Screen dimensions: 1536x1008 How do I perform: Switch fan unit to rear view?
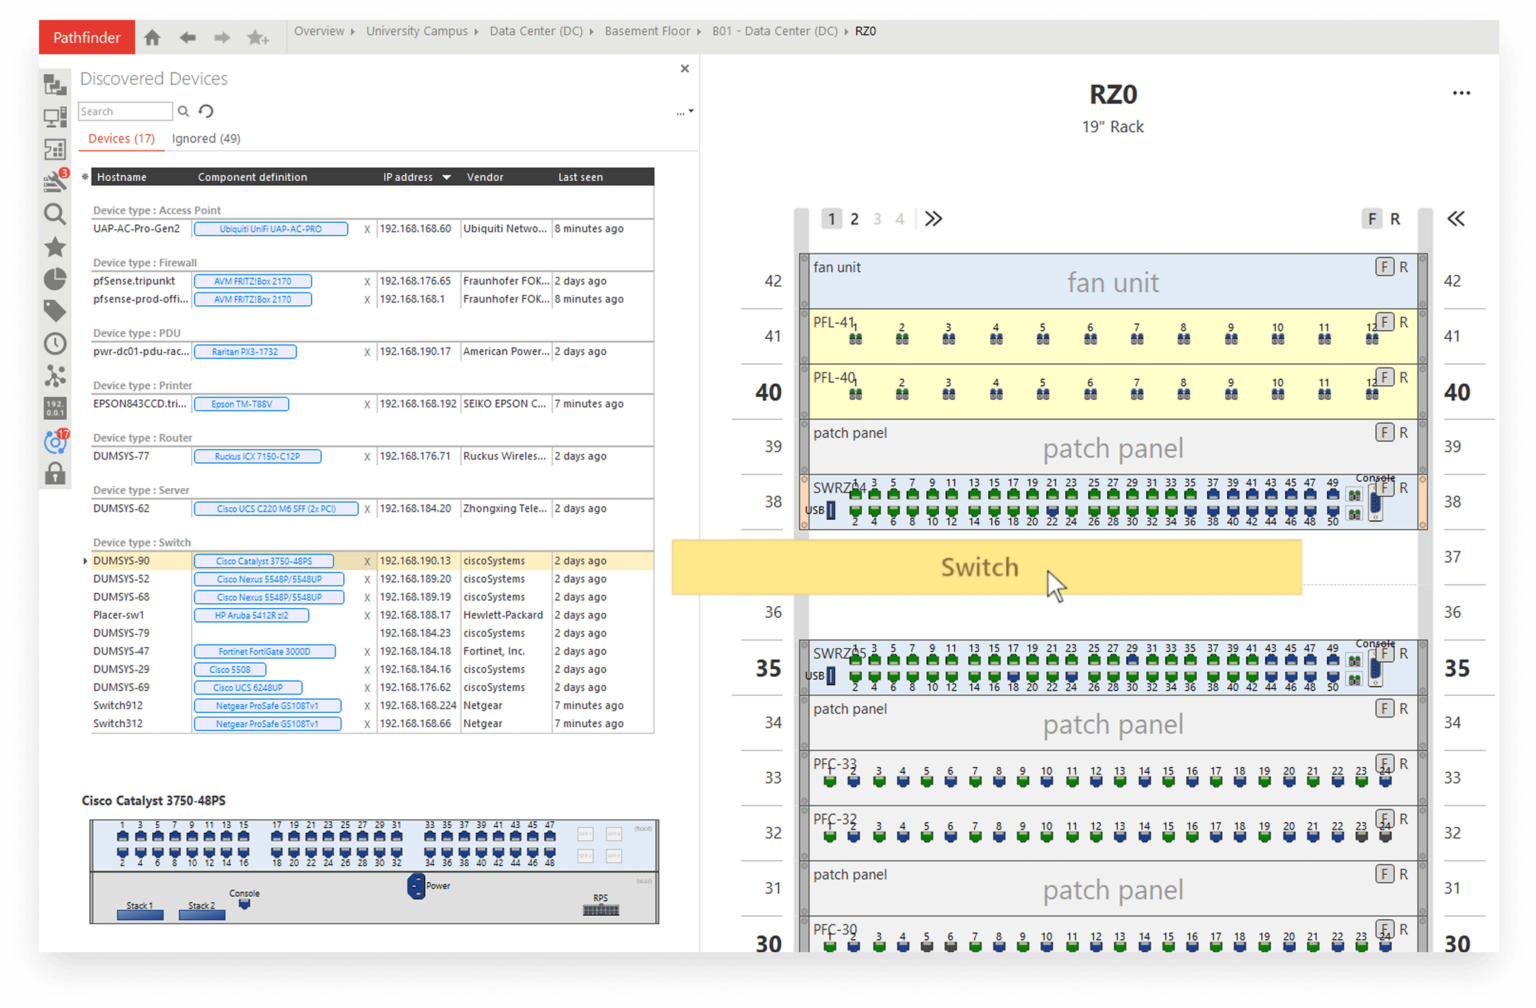click(1404, 267)
